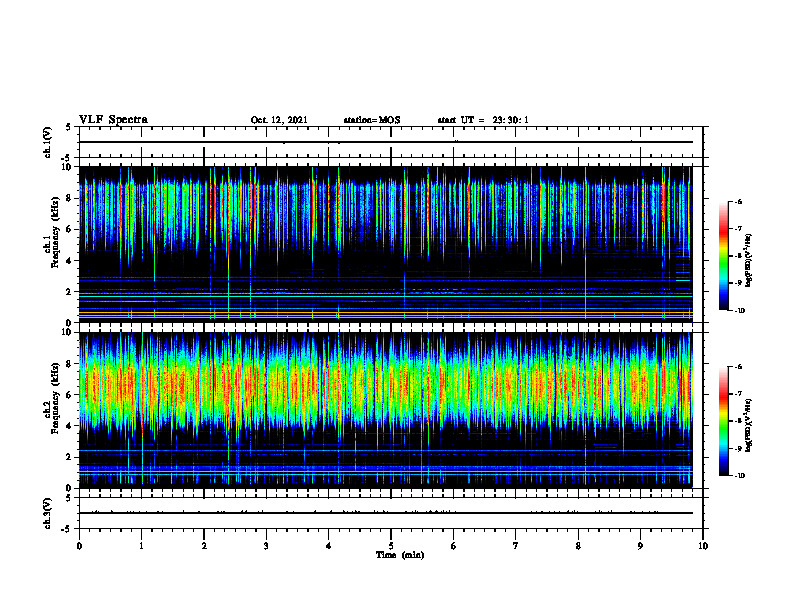Click the ch.3 voltage waveform strip

pos(391,513)
